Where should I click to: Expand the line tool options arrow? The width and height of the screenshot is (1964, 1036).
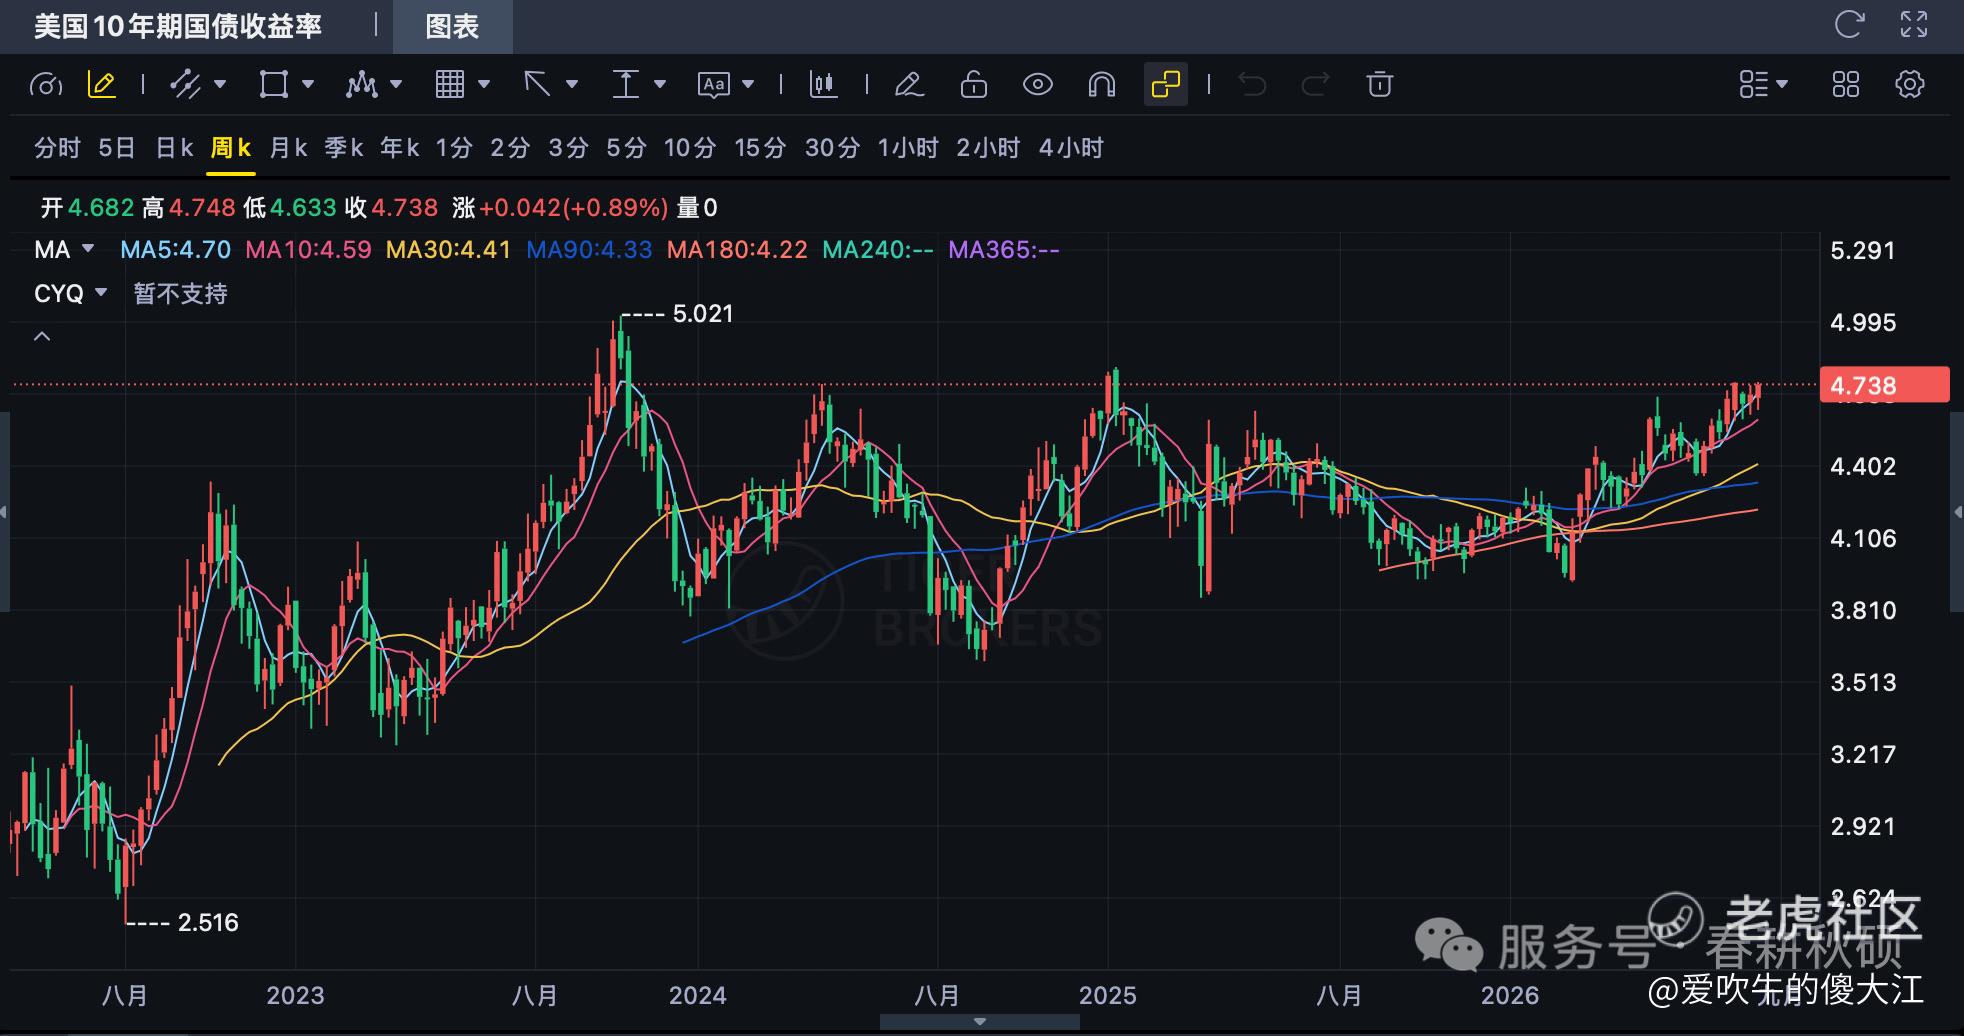point(220,84)
